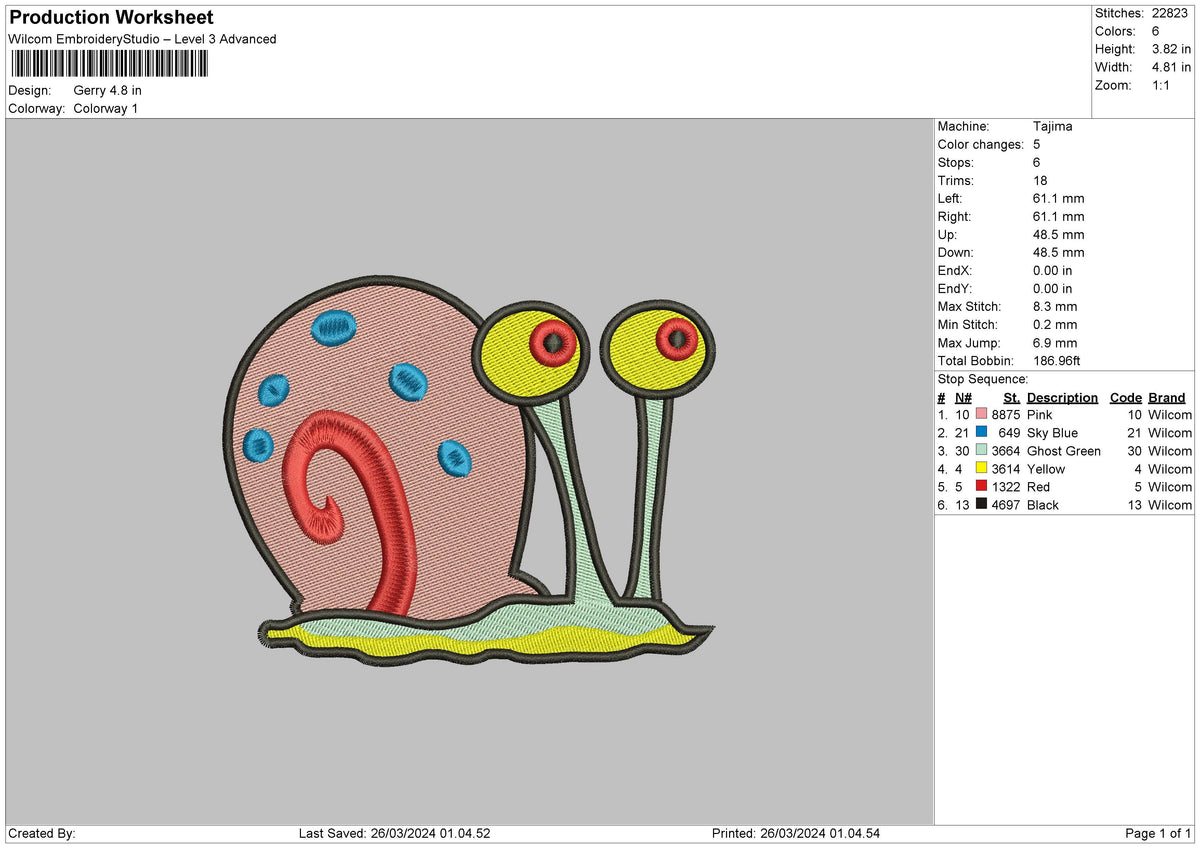Viewport: 1200px width, 848px height.
Task: Click the Pink color swatch in stop sequence
Action: [x=981, y=415]
